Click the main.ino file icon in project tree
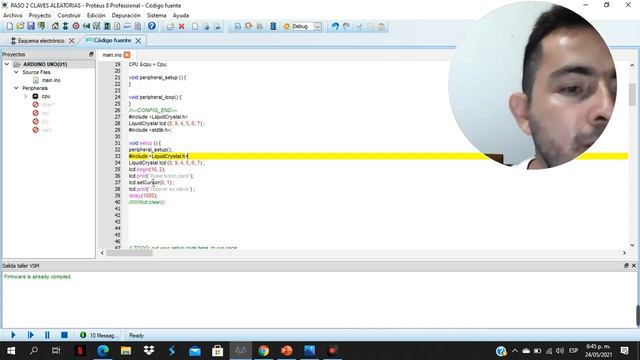640x360 pixels. point(36,80)
